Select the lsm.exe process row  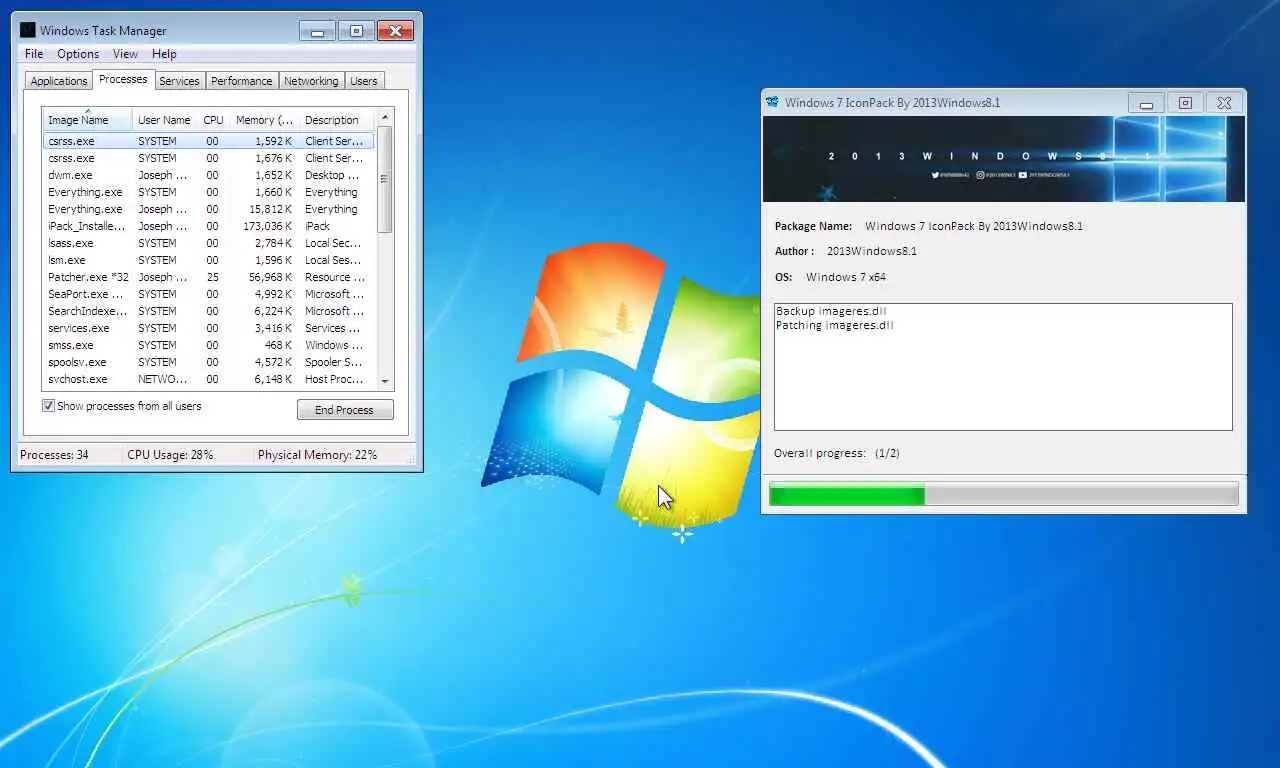208,260
